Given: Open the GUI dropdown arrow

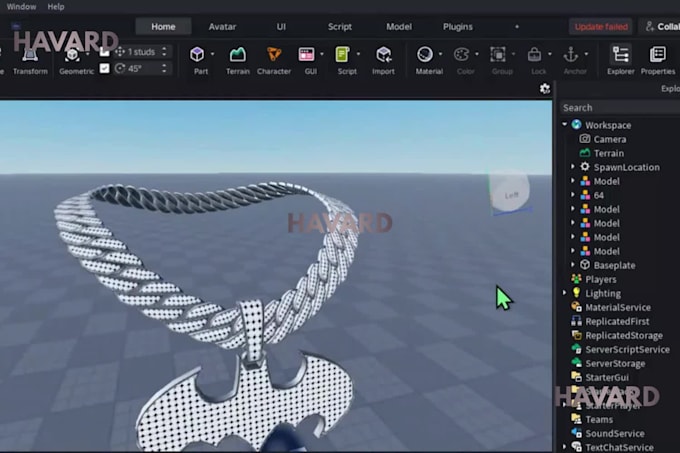Looking at the screenshot, I should coord(322,54).
